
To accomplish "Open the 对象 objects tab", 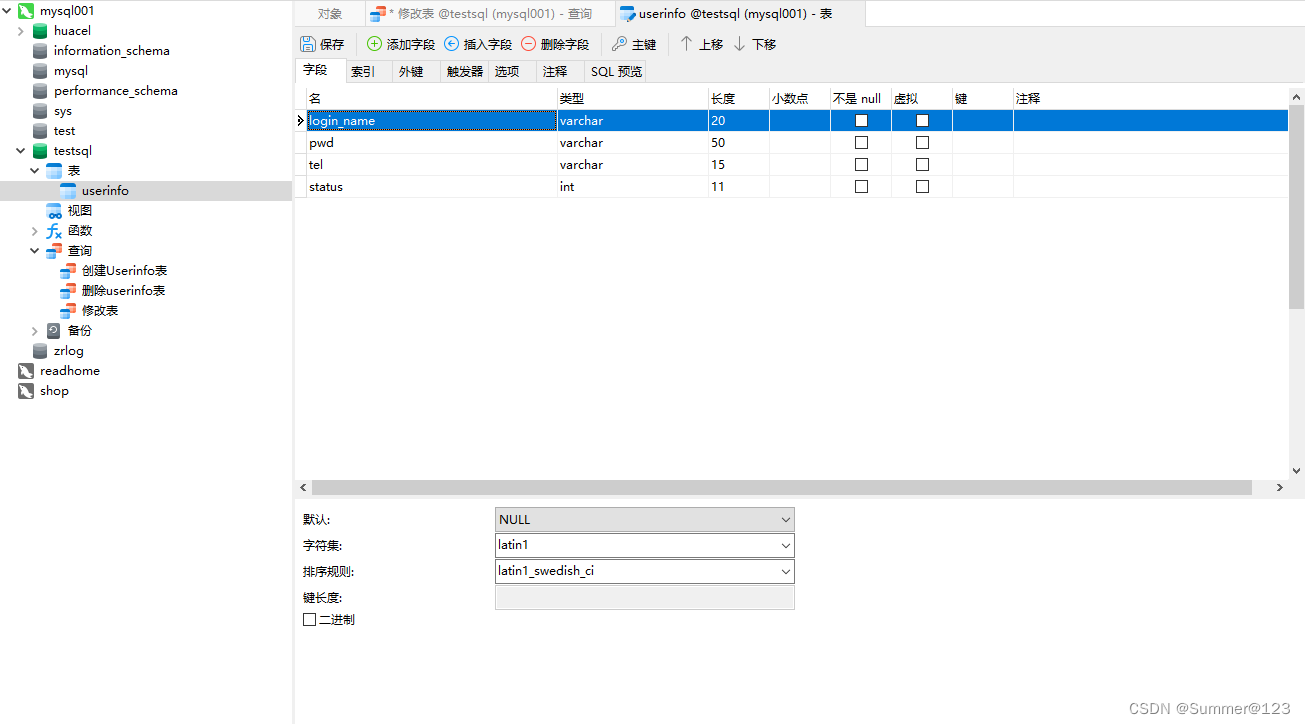I will pos(329,14).
